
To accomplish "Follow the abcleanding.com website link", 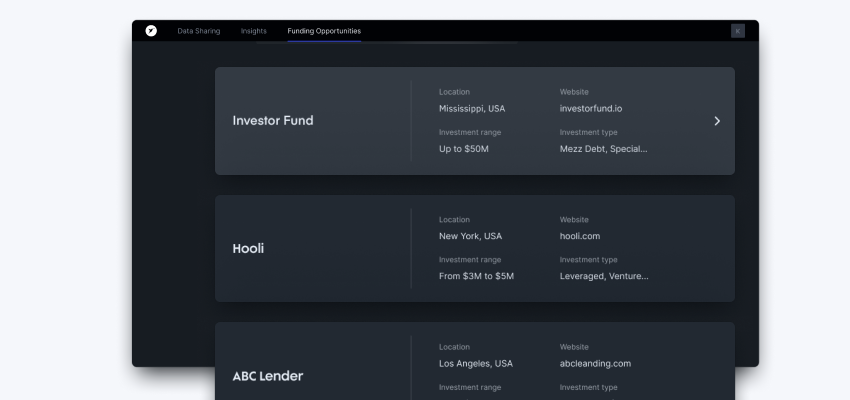I will [x=595, y=364].
